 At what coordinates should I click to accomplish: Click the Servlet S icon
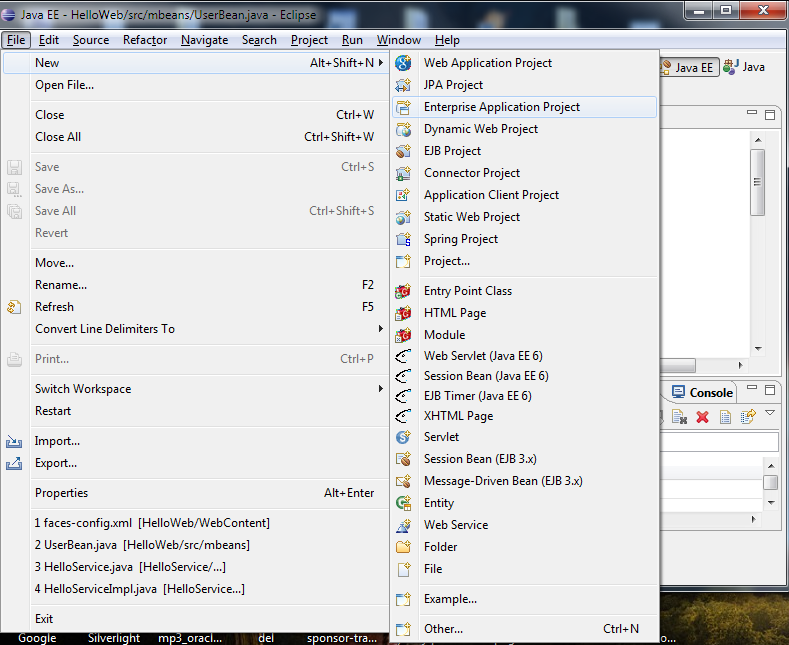point(403,437)
